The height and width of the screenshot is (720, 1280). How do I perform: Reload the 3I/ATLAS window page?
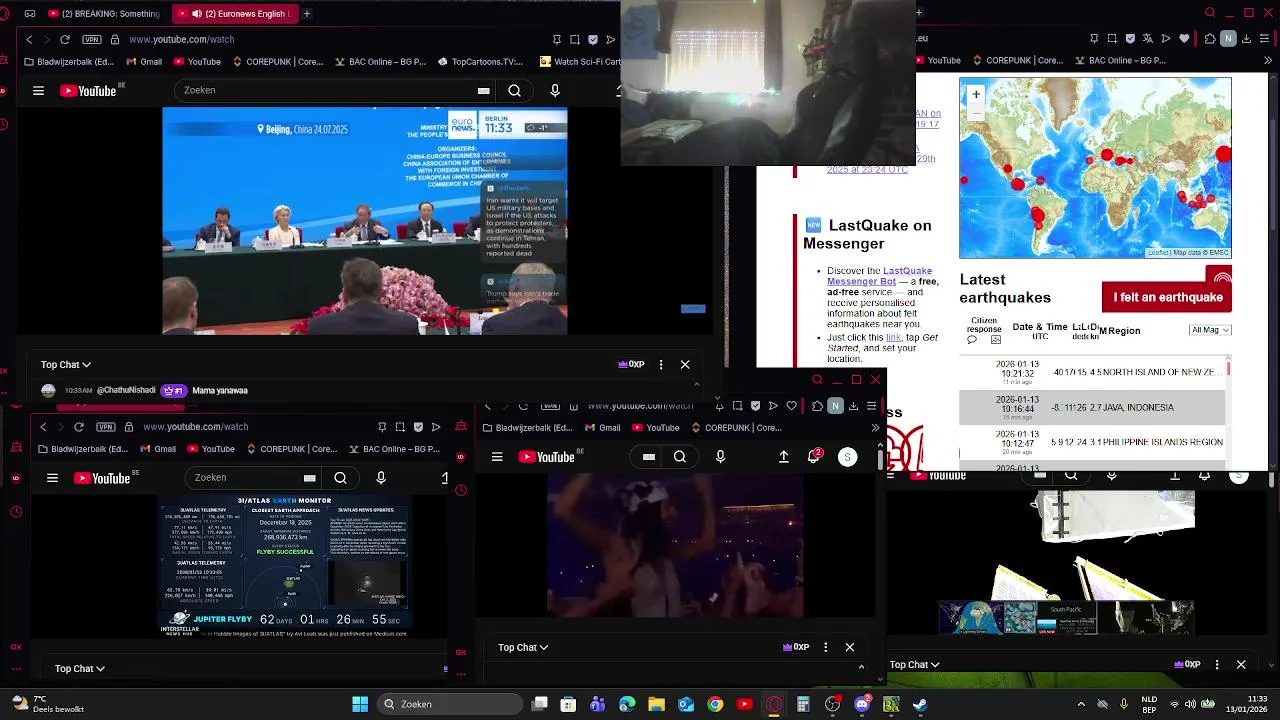(x=79, y=427)
